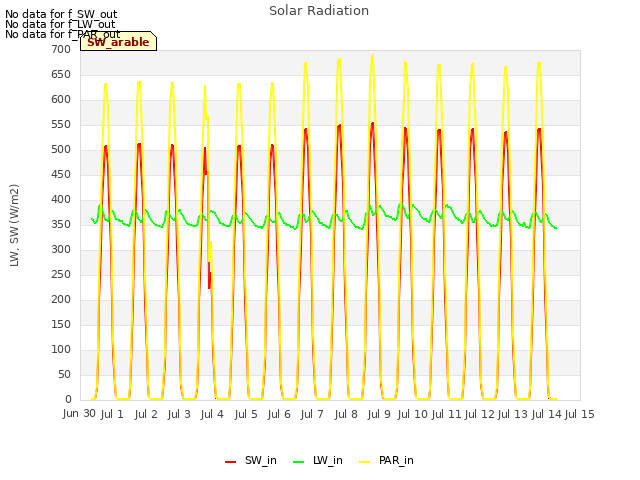The image size is (640, 480).
Task: Click the SW_in red legend swatch
Action: 231,462
